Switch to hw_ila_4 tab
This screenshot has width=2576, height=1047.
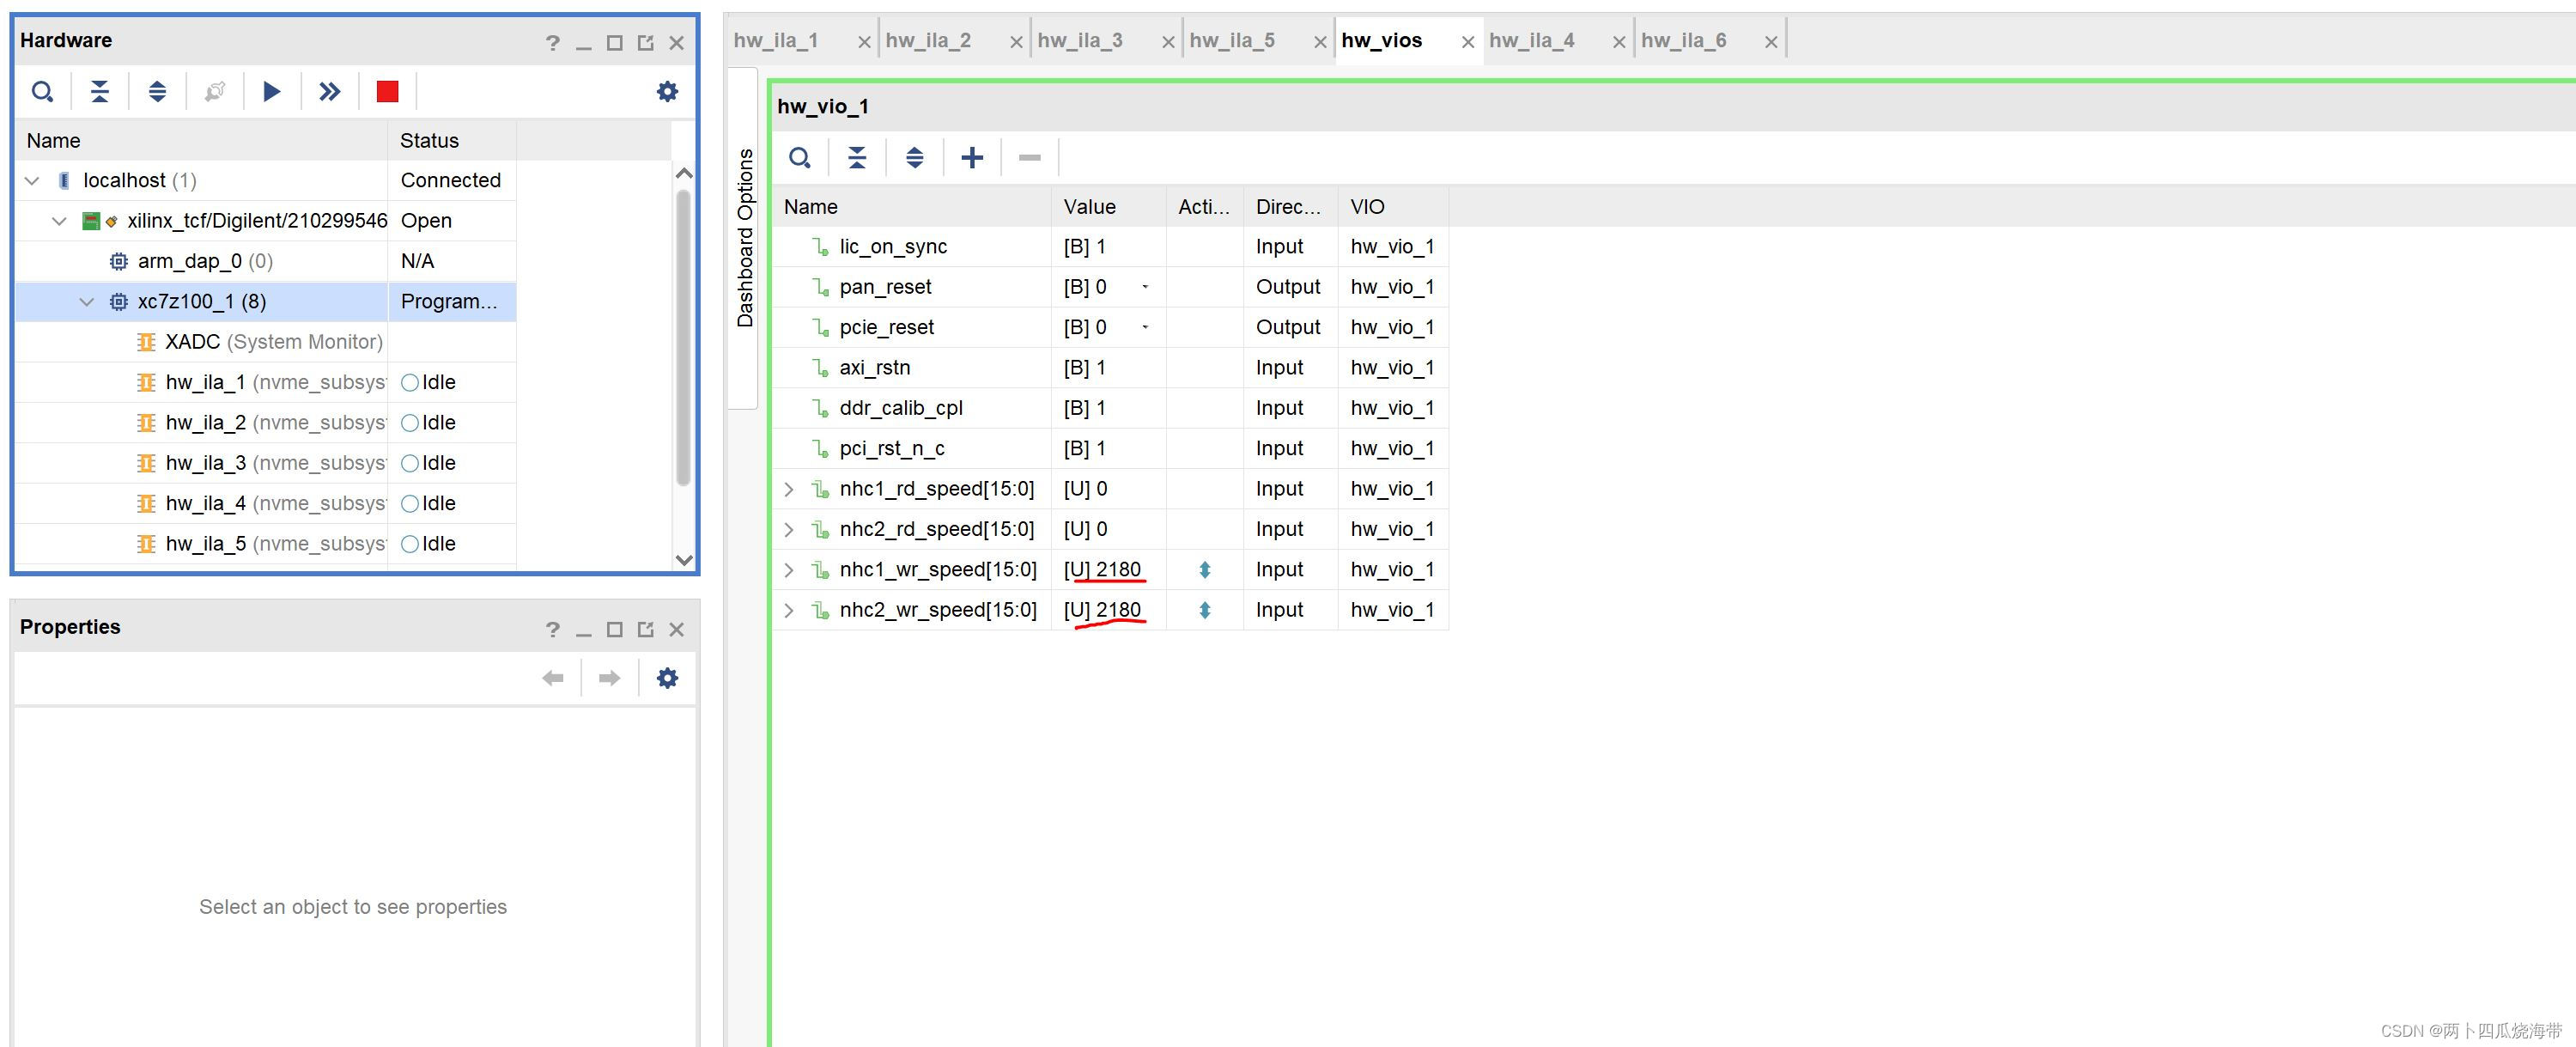pos(1531,41)
